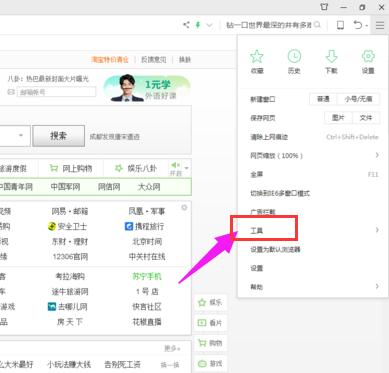Open the 淘宝特价清仓 link
This screenshot has width=389, height=373.
point(110,60)
